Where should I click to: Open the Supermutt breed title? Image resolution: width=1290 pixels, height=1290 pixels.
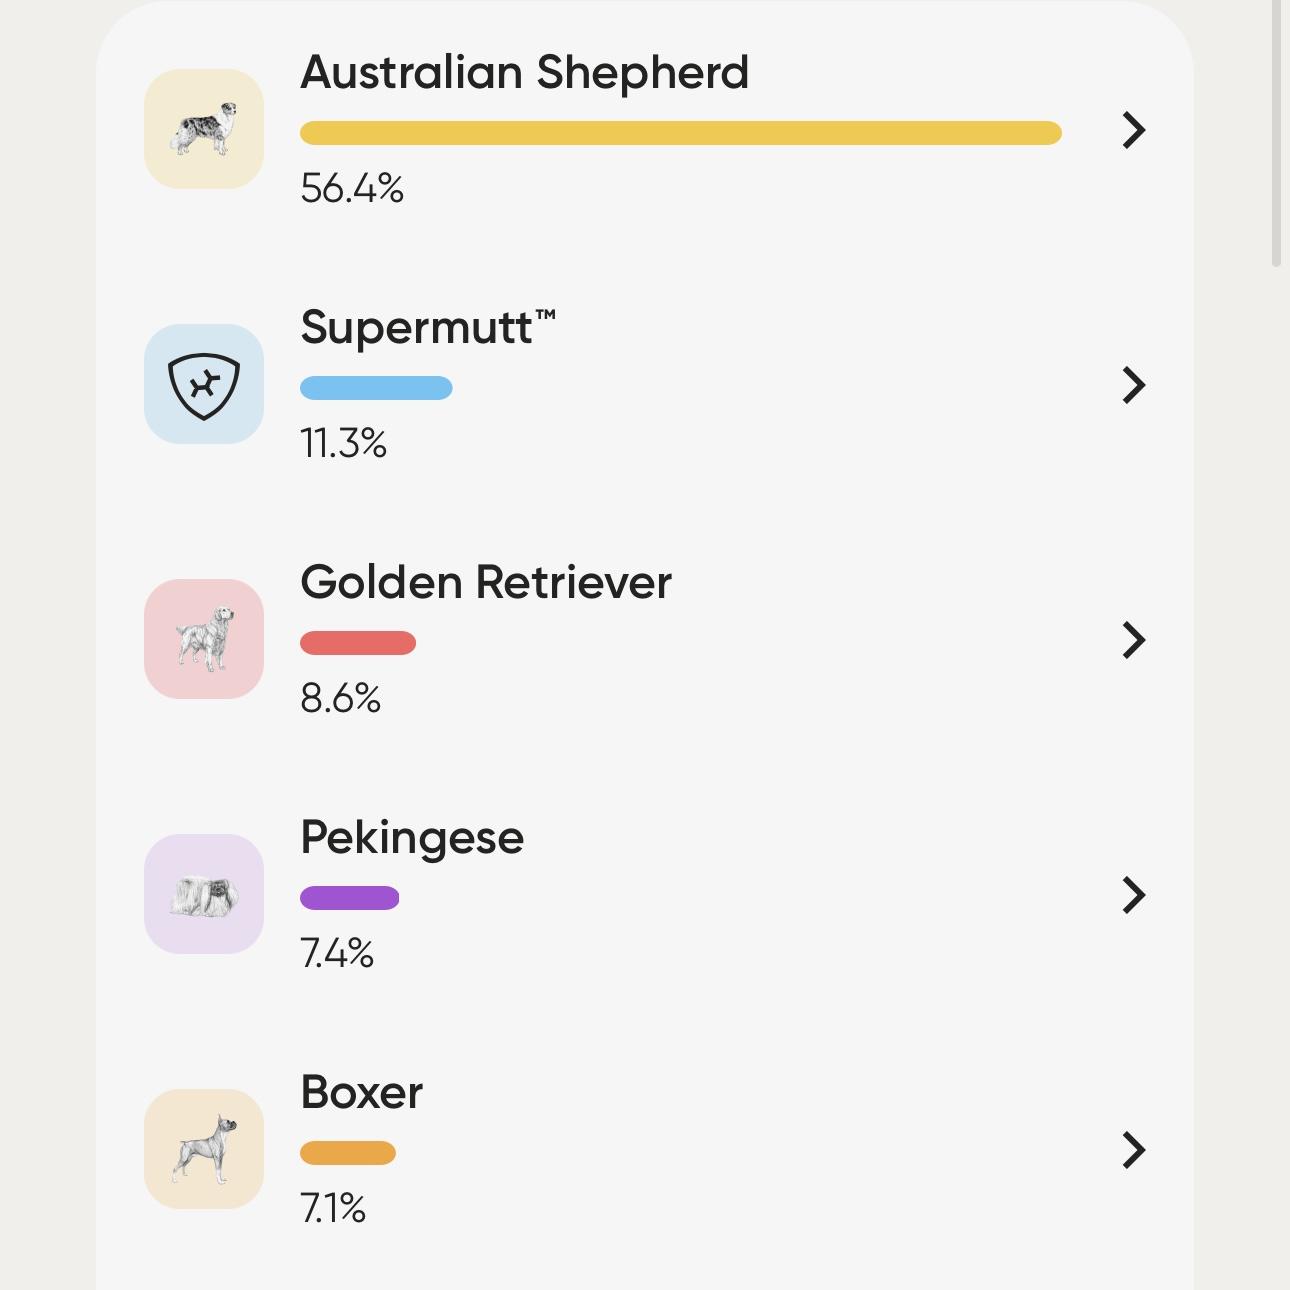pos(428,328)
